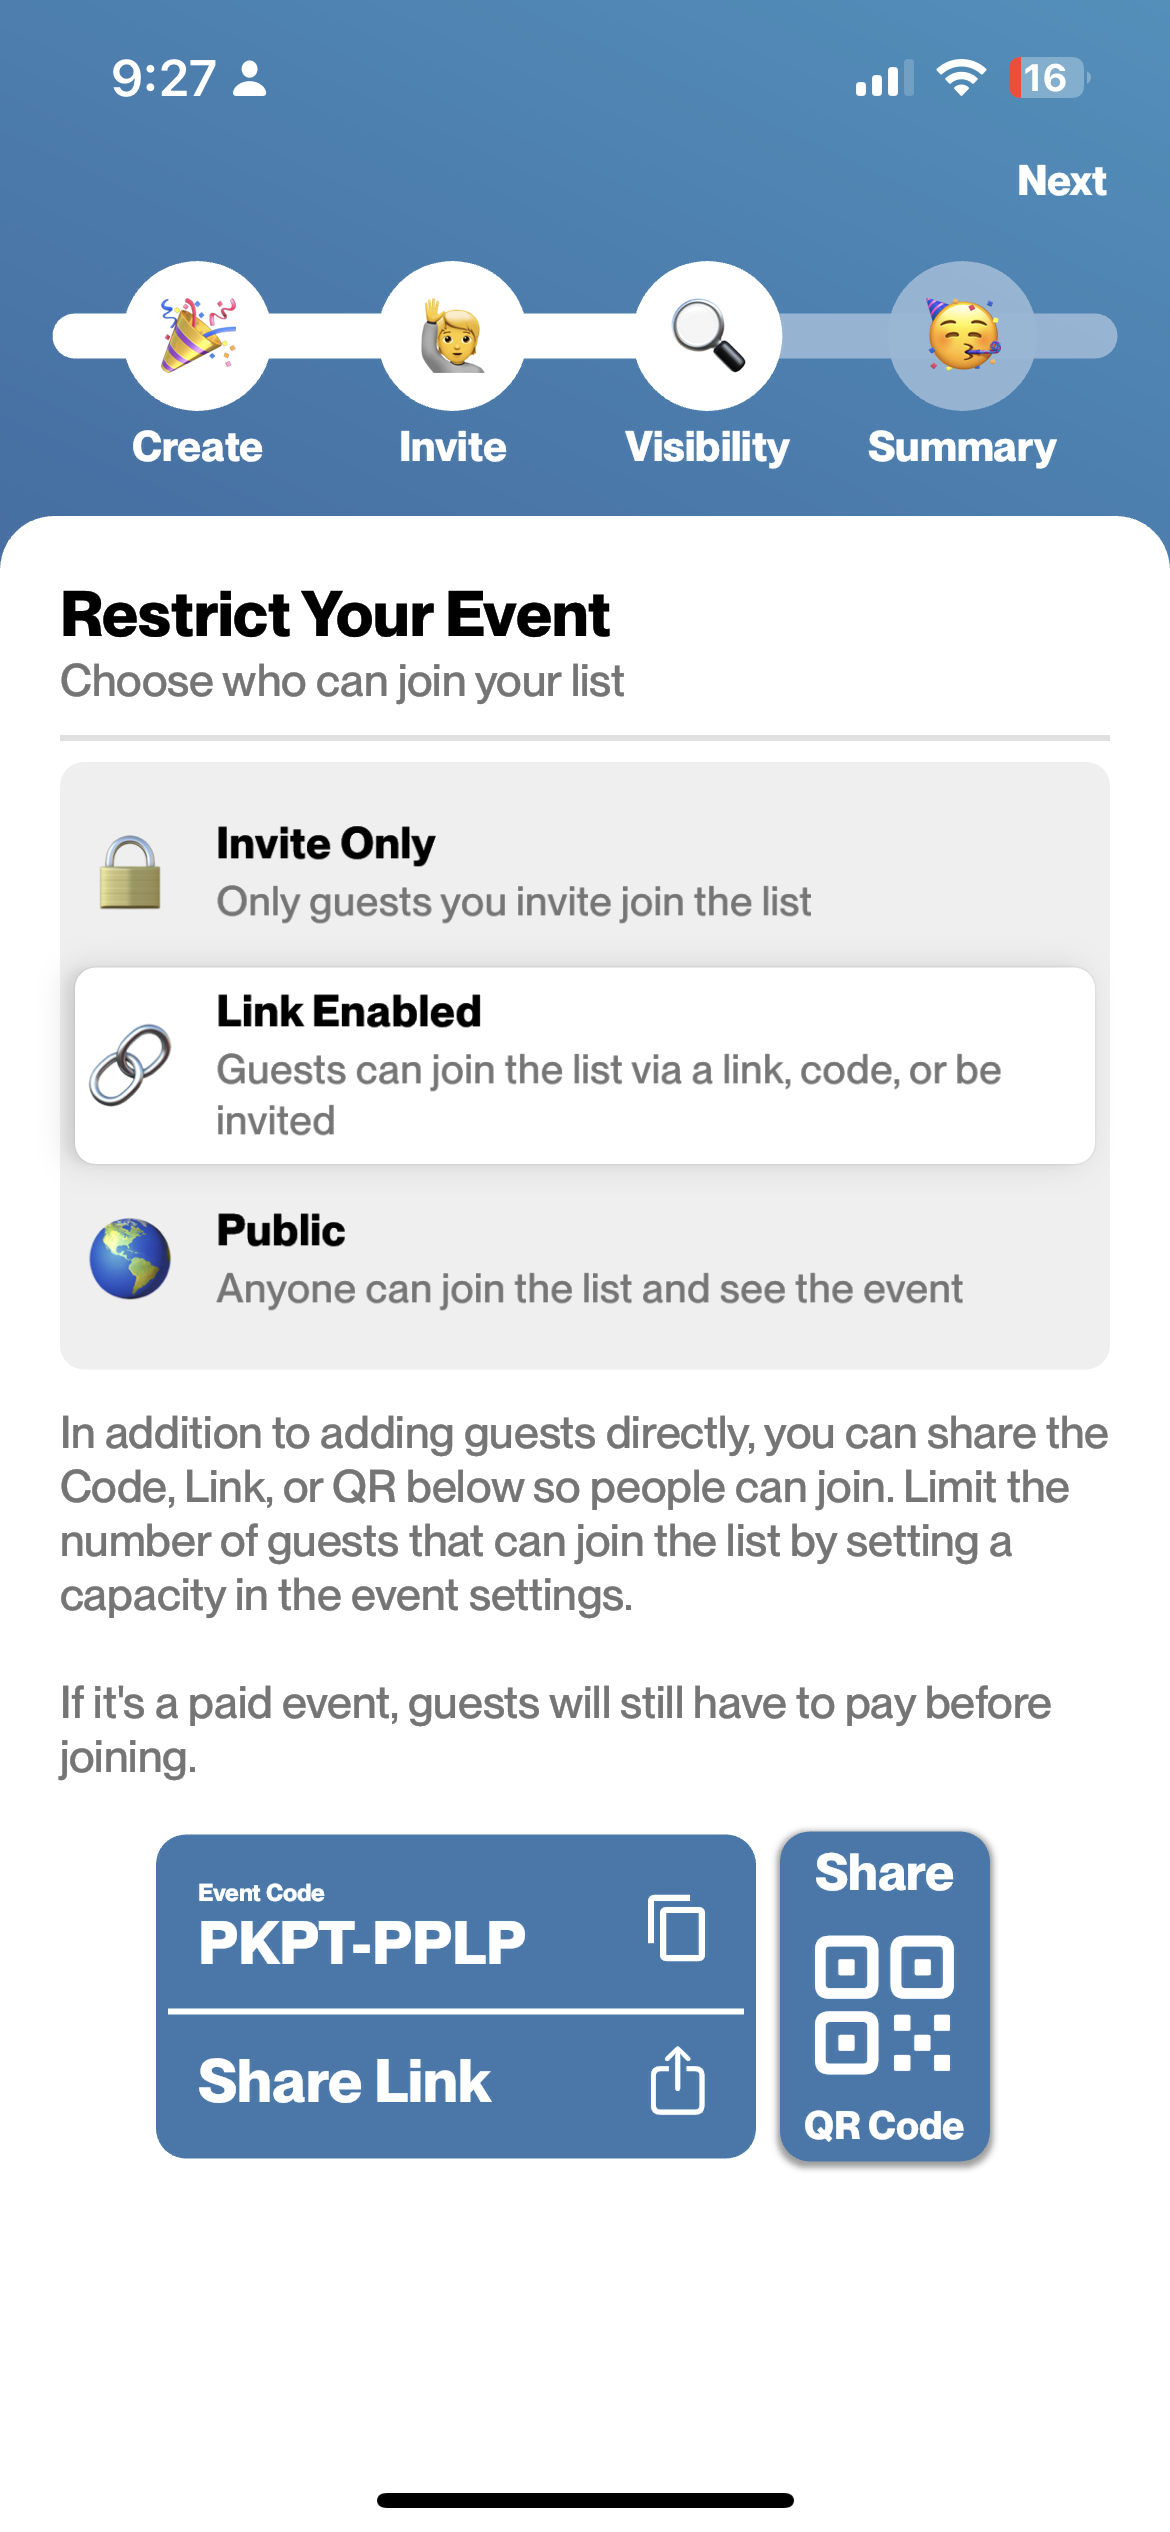Tap the padlock icon for Invite Only

[x=130, y=872]
